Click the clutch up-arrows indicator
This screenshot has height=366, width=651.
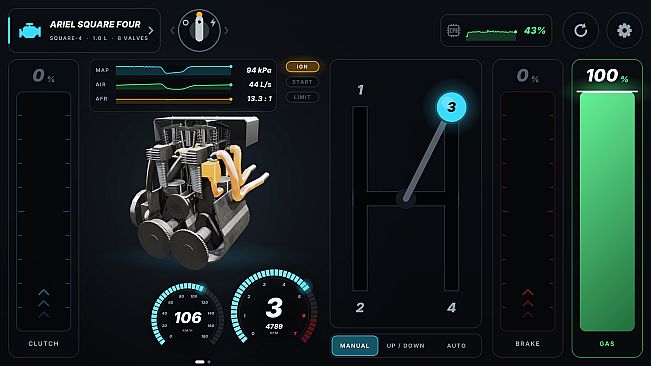click(44, 304)
